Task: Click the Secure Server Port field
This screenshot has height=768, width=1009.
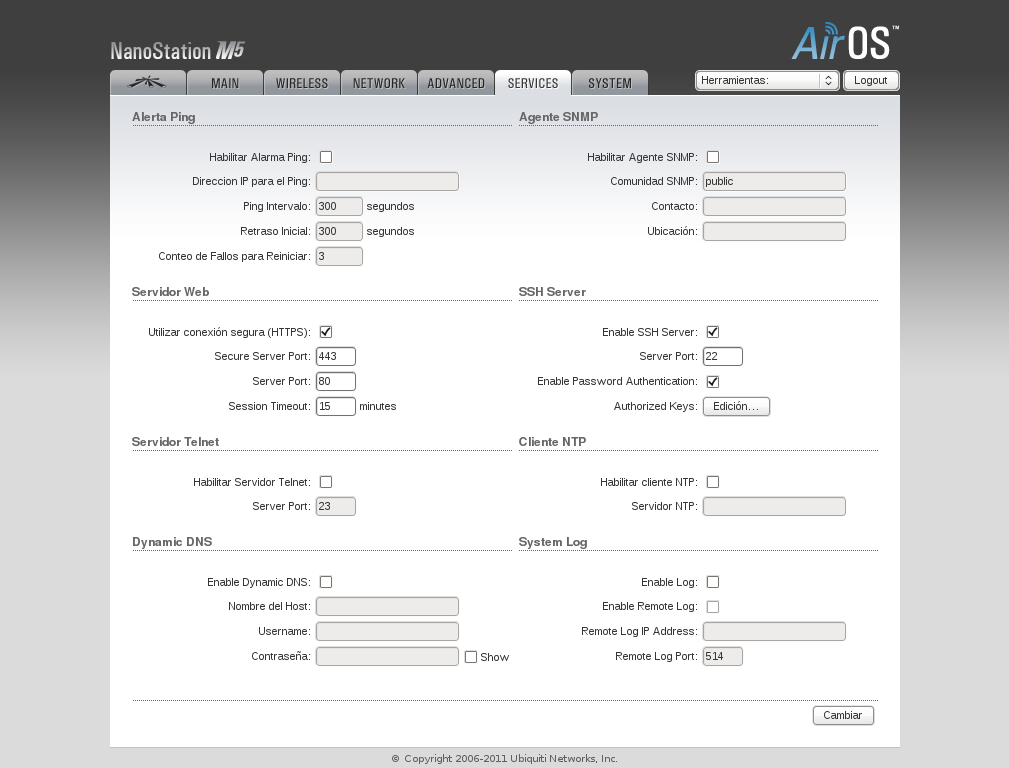Action: point(336,357)
